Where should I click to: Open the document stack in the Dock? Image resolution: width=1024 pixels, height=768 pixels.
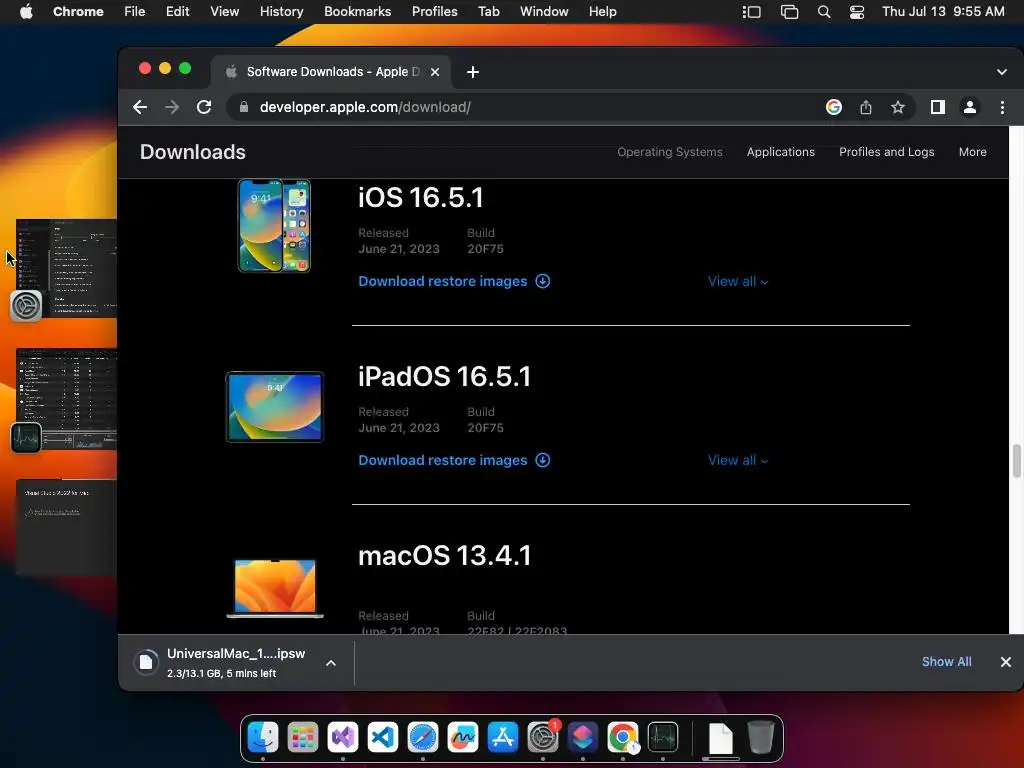[x=720, y=739]
